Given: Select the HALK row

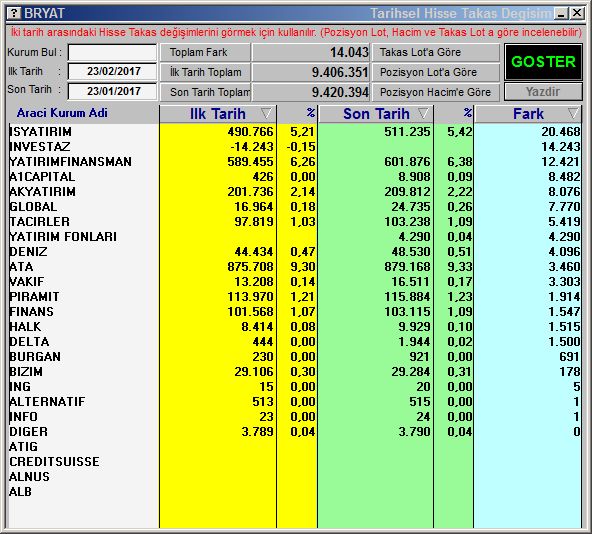Looking at the screenshot, I should pos(294,327).
